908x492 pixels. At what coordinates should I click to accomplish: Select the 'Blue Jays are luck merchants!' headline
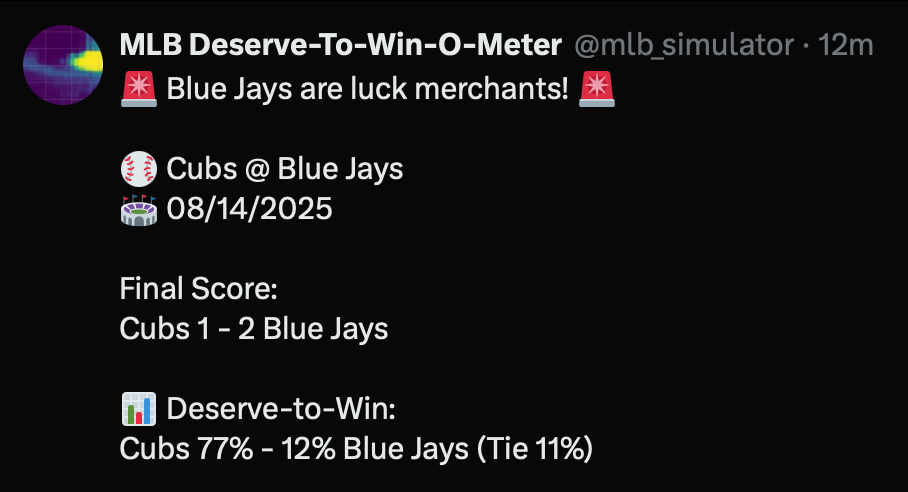367,90
